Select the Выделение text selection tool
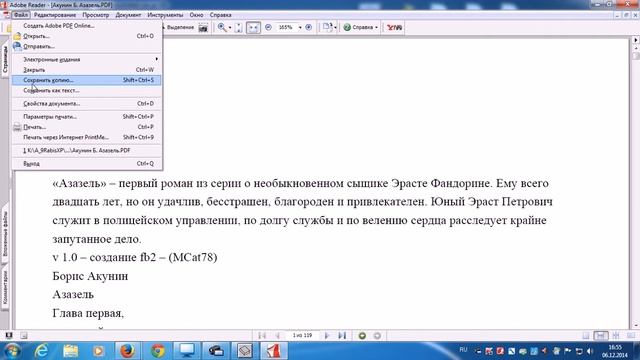Viewport: 640px width, 360px height. point(179,27)
